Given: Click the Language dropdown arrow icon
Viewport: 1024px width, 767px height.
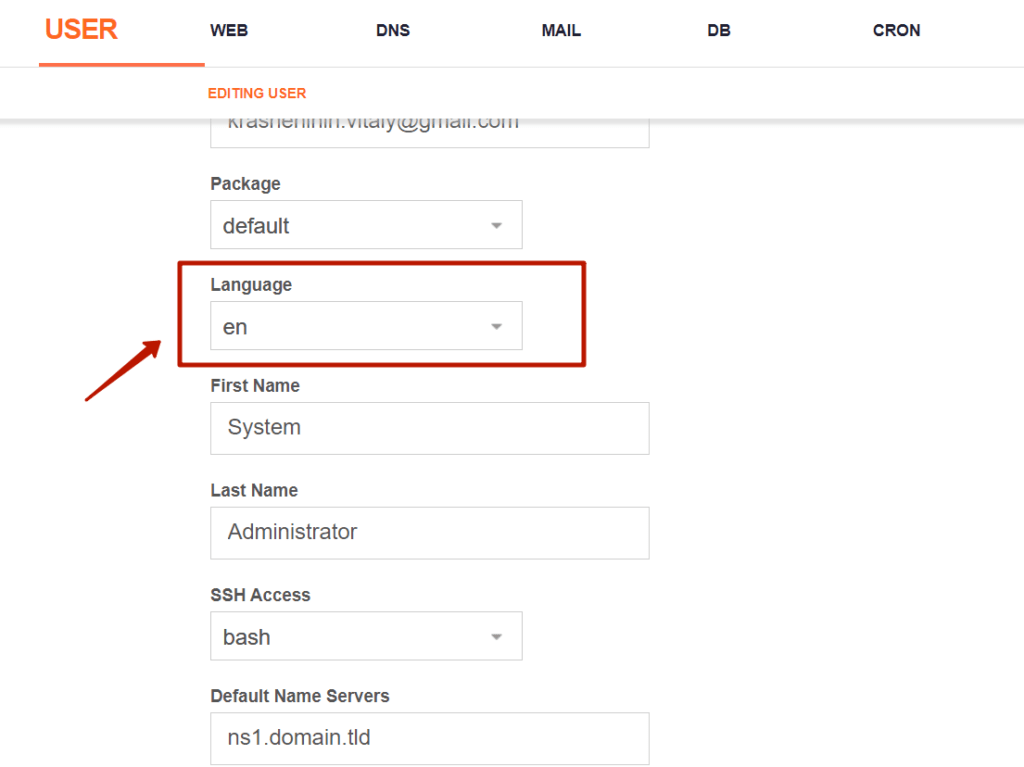Looking at the screenshot, I should click(496, 327).
